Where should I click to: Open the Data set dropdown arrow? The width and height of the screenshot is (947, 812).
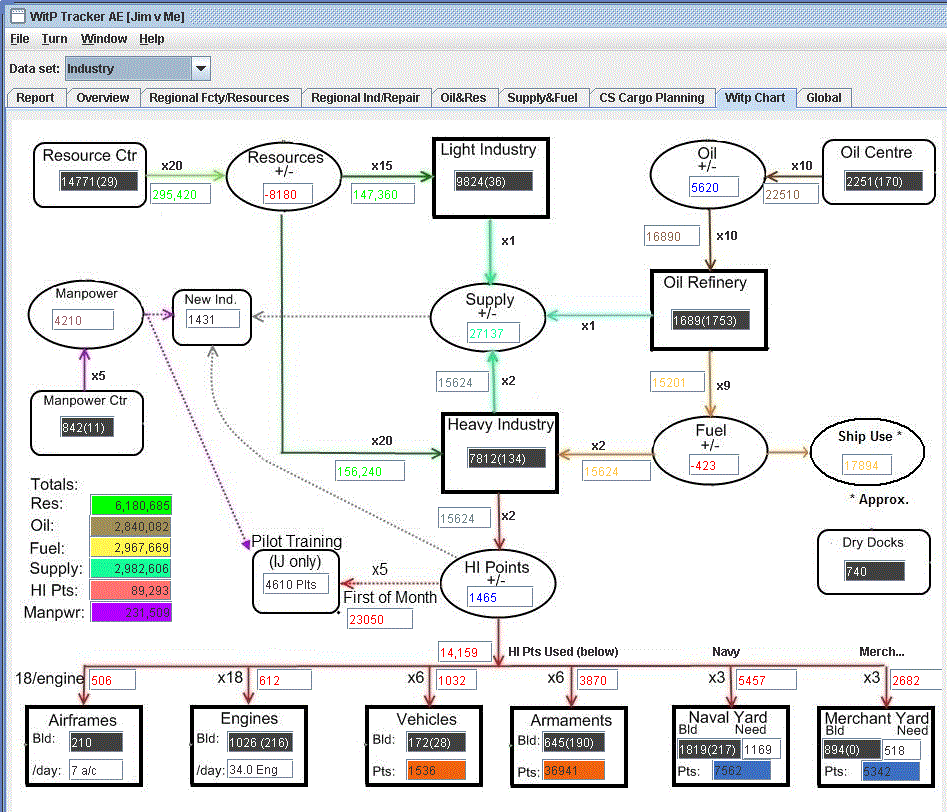(201, 68)
